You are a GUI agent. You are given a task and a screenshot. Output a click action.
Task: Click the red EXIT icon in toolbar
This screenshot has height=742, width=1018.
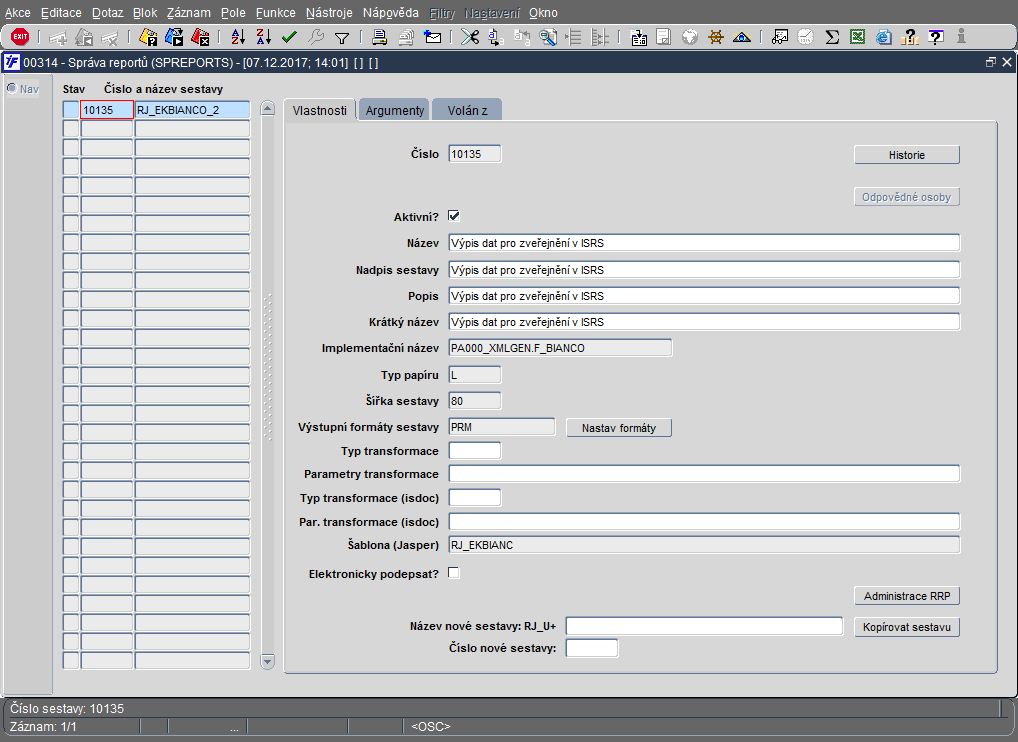pyautogui.click(x=20, y=37)
